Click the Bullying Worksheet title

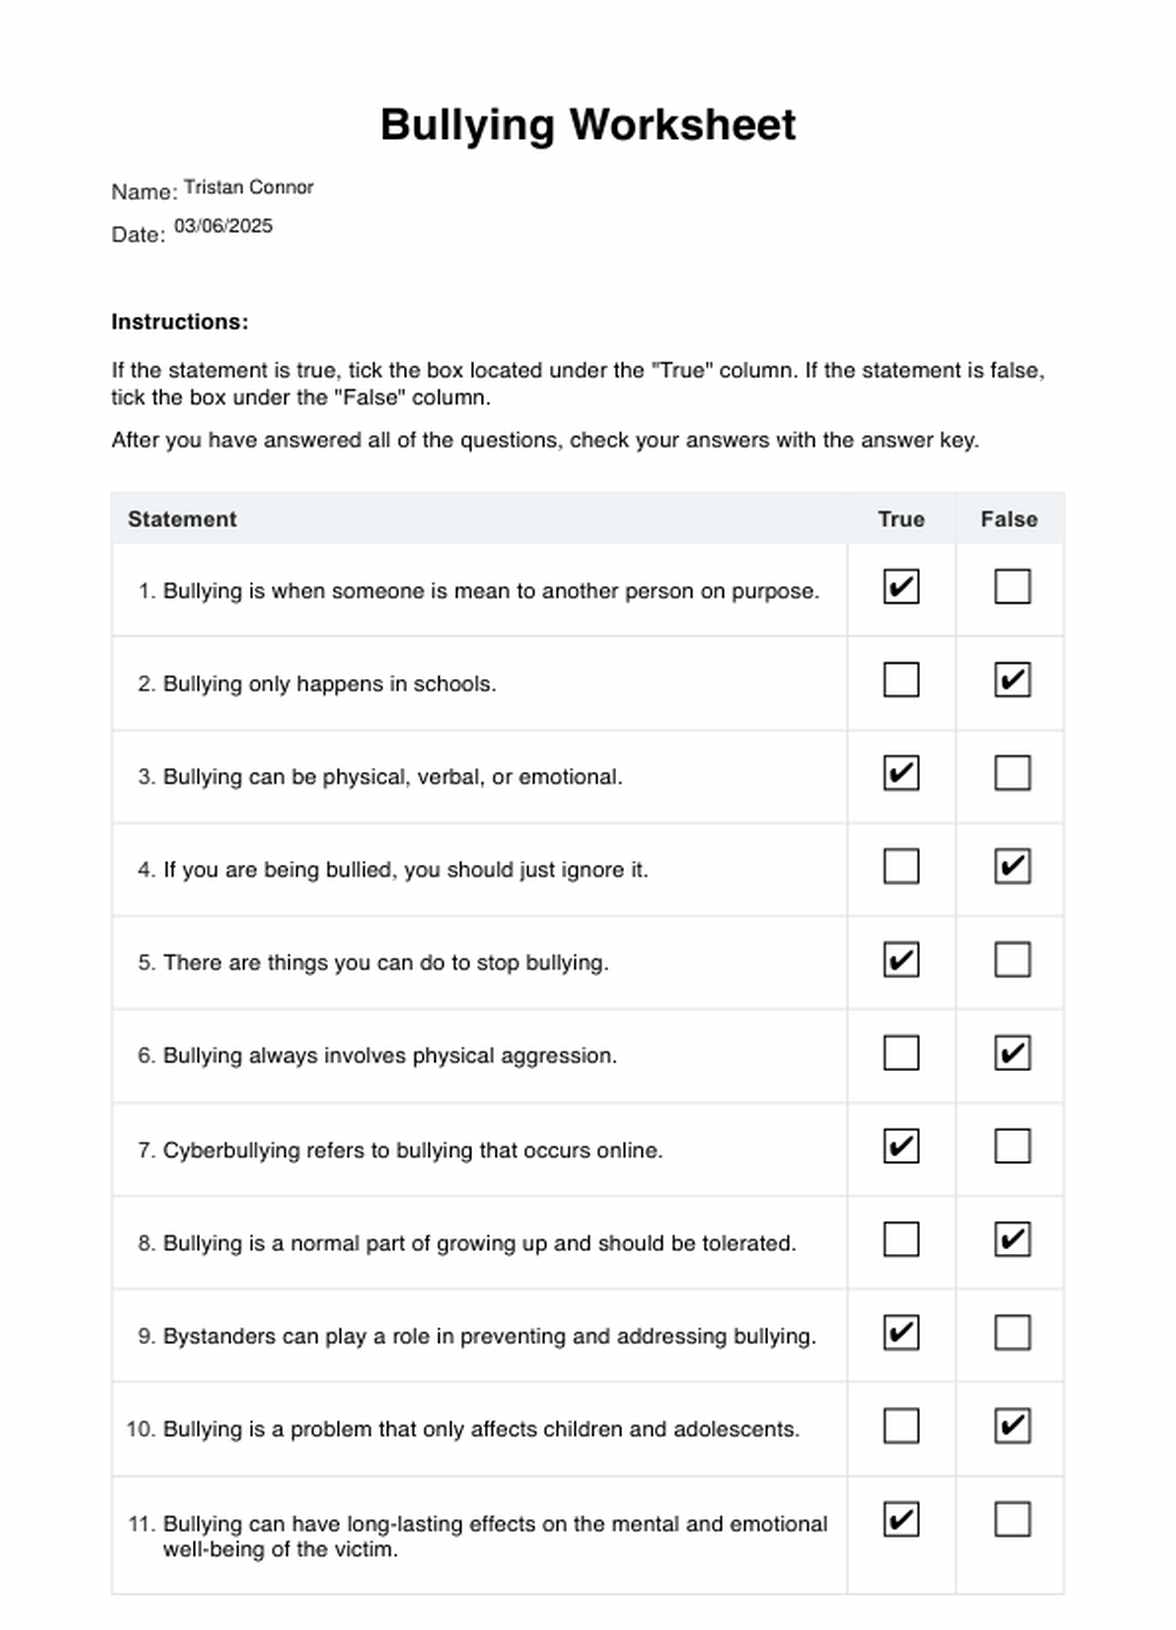[x=588, y=125]
